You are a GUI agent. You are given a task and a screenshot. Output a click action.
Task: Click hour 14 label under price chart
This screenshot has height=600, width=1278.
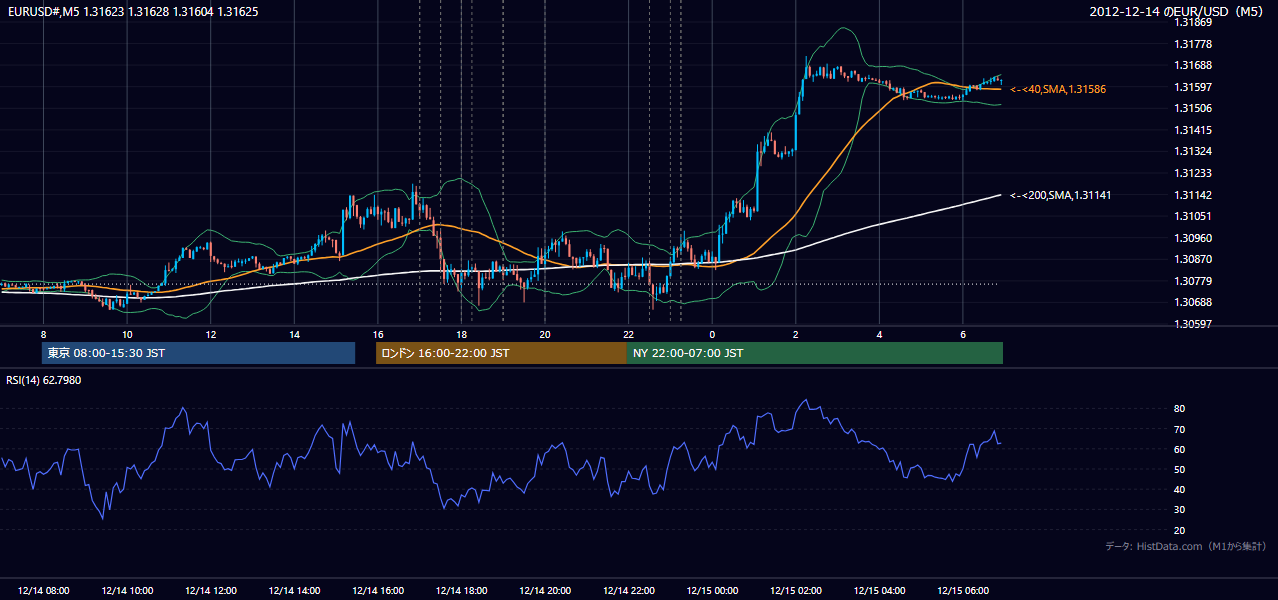point(294,334)
